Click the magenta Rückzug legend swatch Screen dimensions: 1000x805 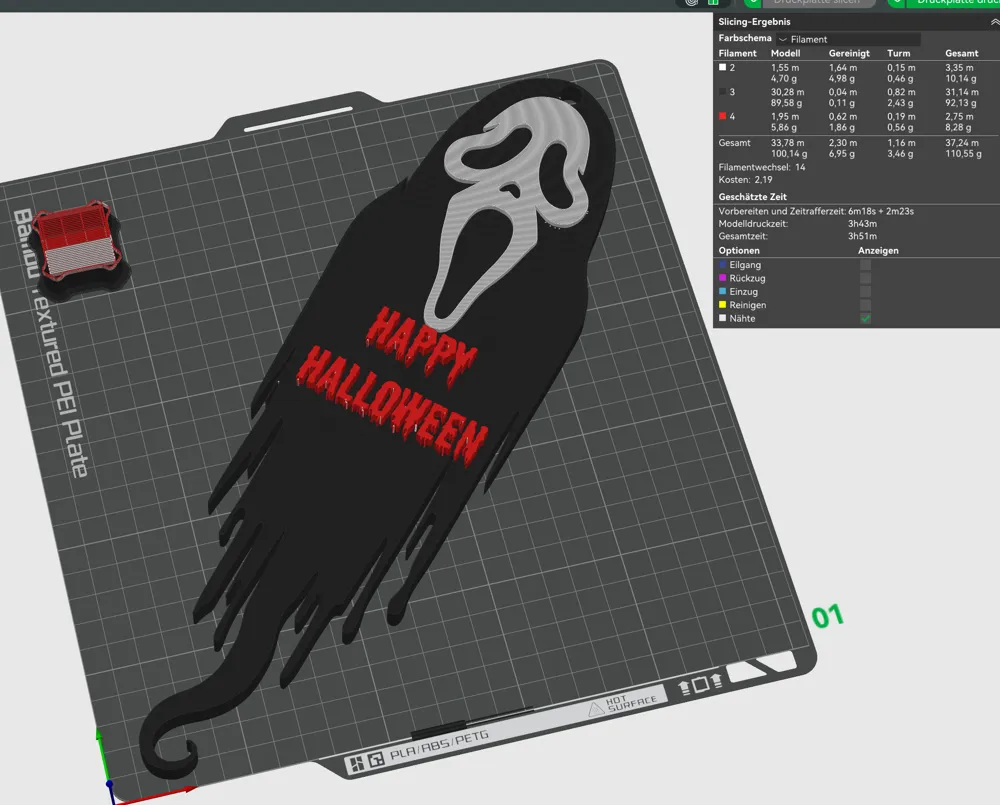tap(723, 277)
